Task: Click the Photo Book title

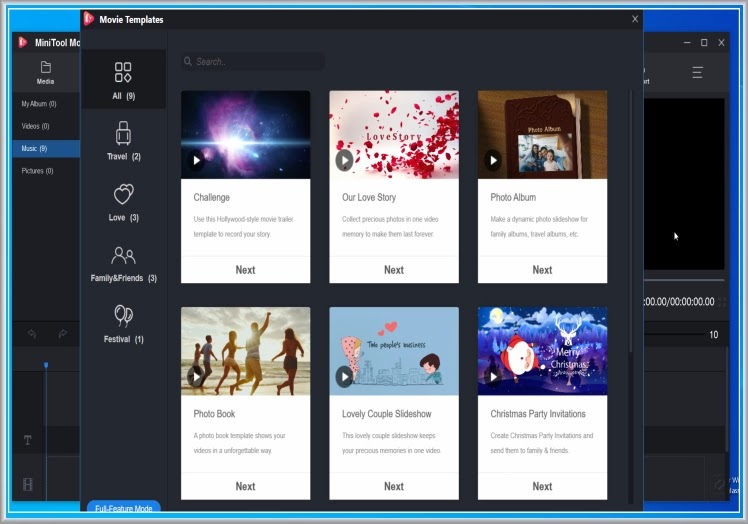Action: pos(214,414)
